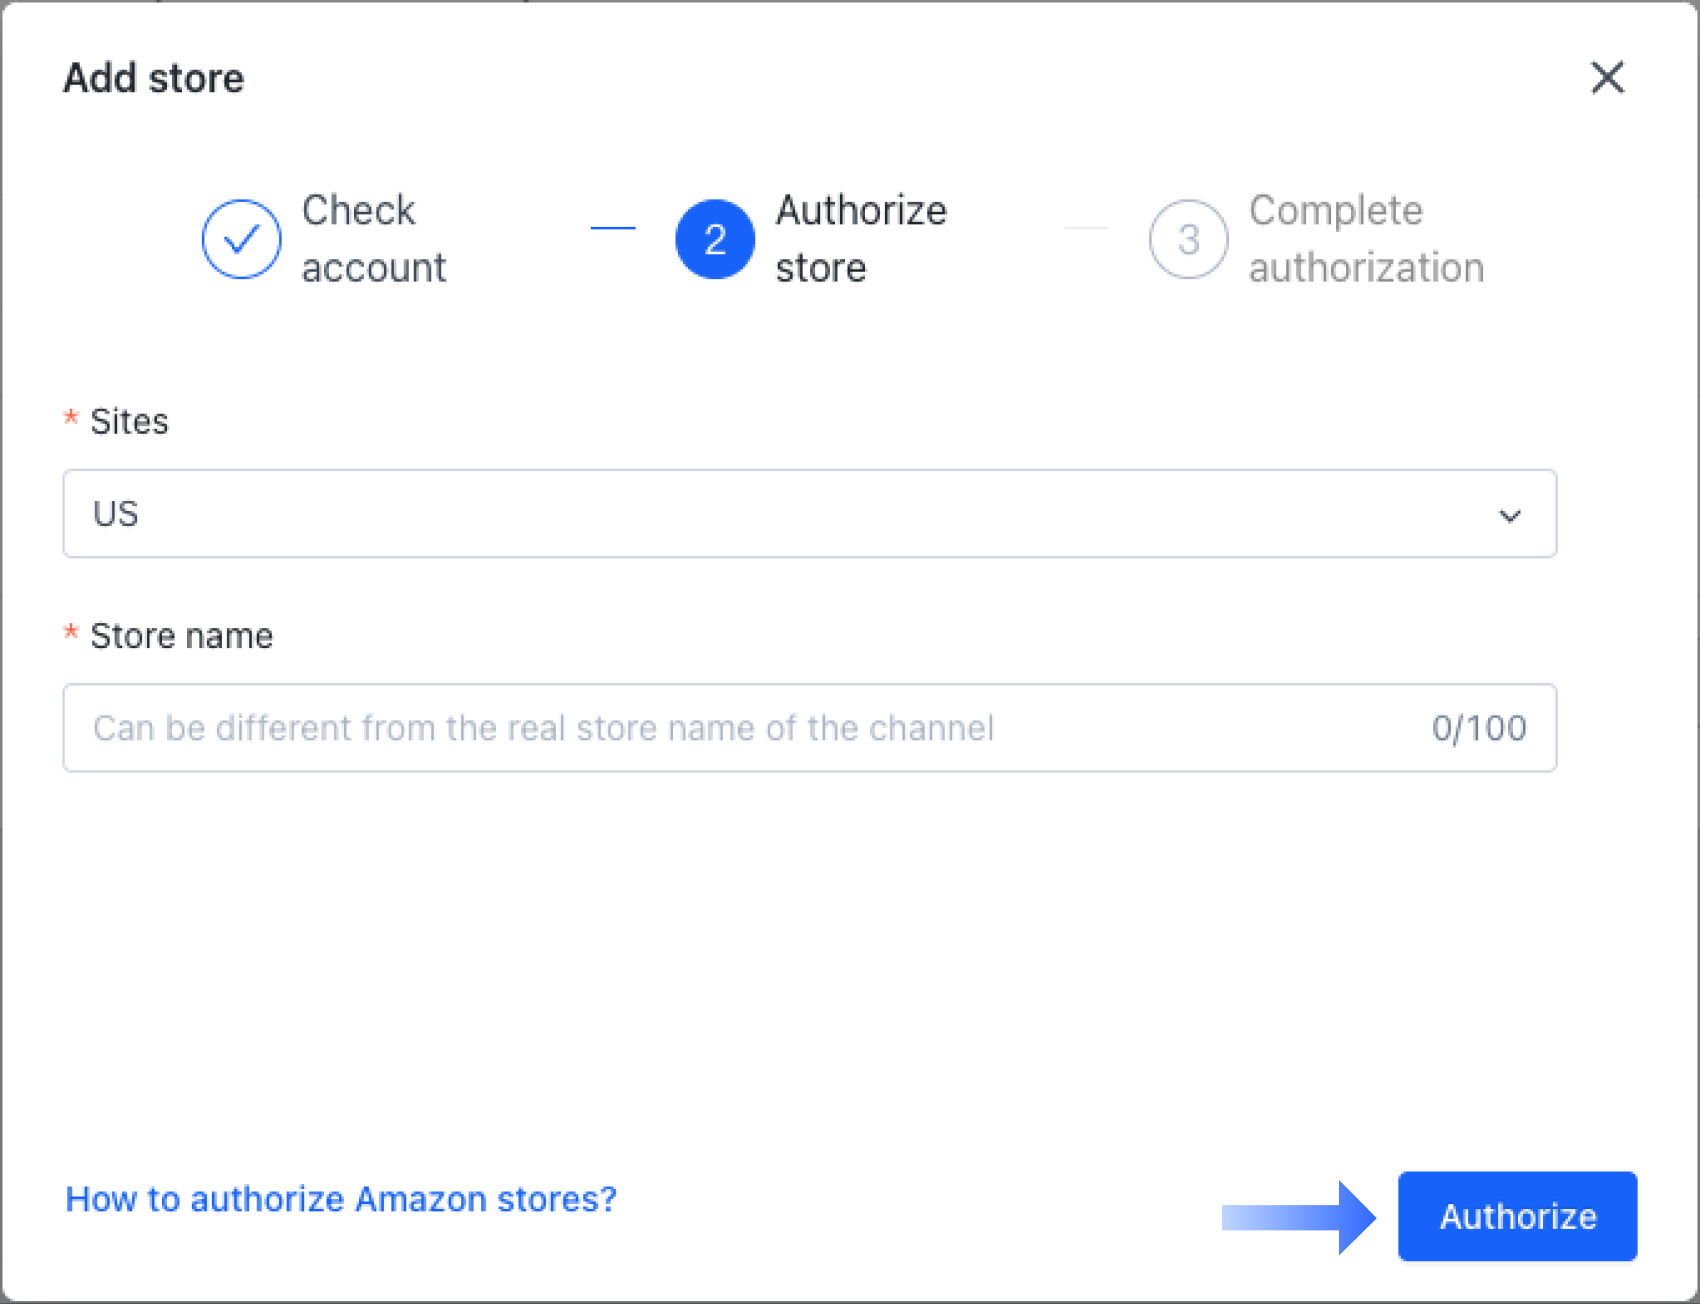Click the blue connector line between steps 1 and 2
The height and width of the screenshot is (1304, 1700).
tap(613, 228)
